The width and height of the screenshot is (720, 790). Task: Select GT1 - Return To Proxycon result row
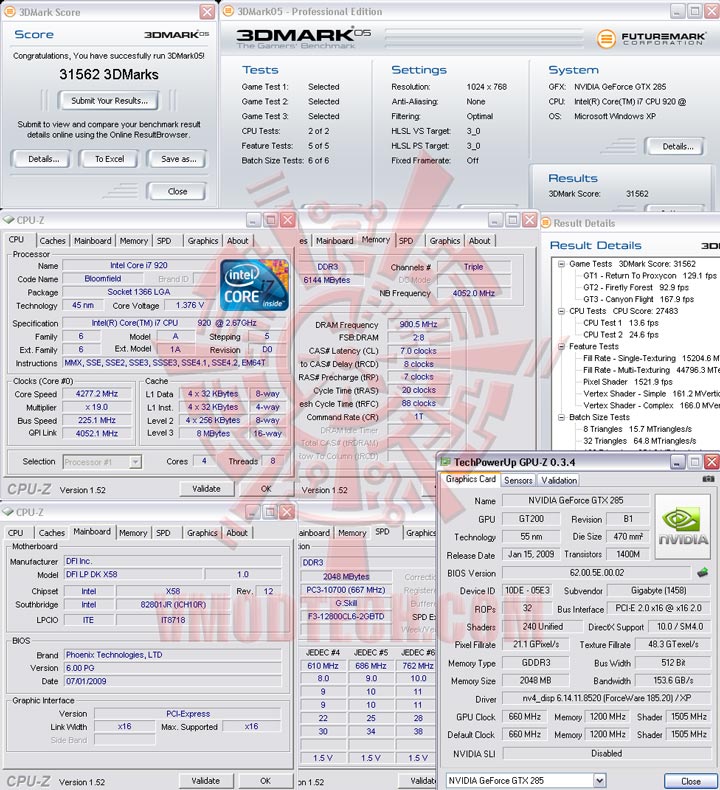pyautogui.click(x=650, y=276)
